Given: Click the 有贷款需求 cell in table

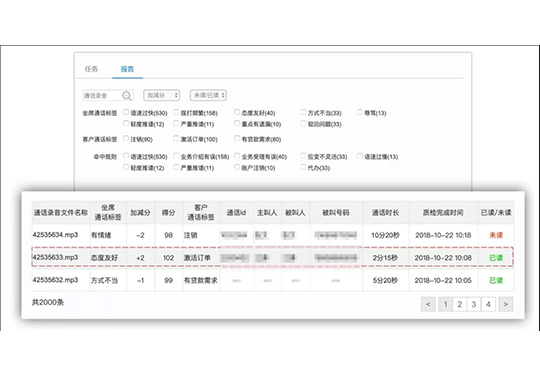Looking at the screenshot, I should [x=200, y=280].
